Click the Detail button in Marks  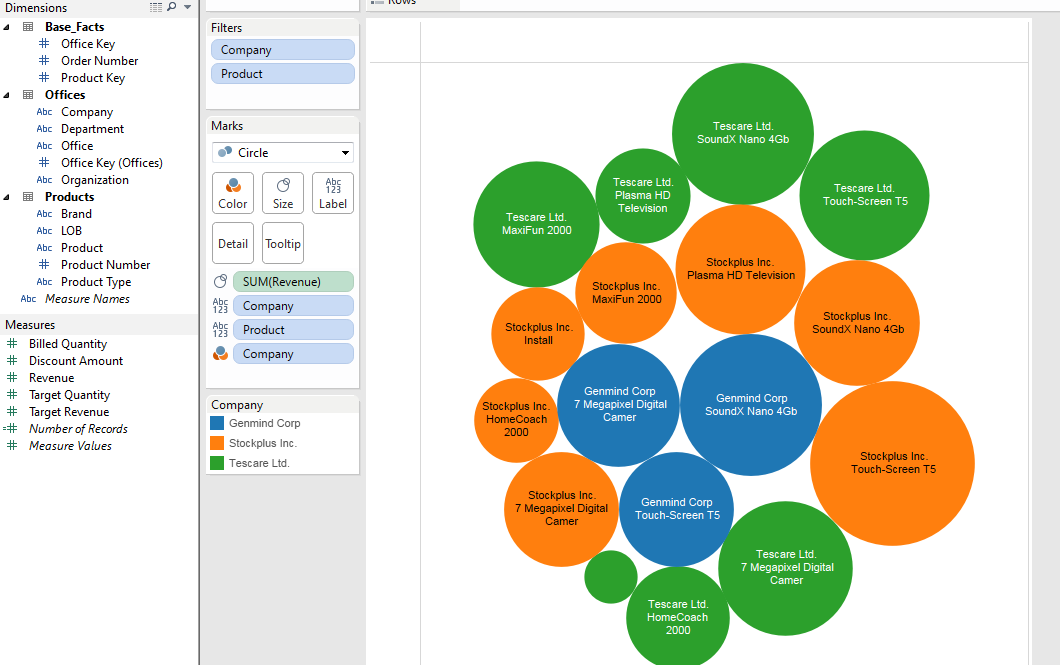point(233,243)
